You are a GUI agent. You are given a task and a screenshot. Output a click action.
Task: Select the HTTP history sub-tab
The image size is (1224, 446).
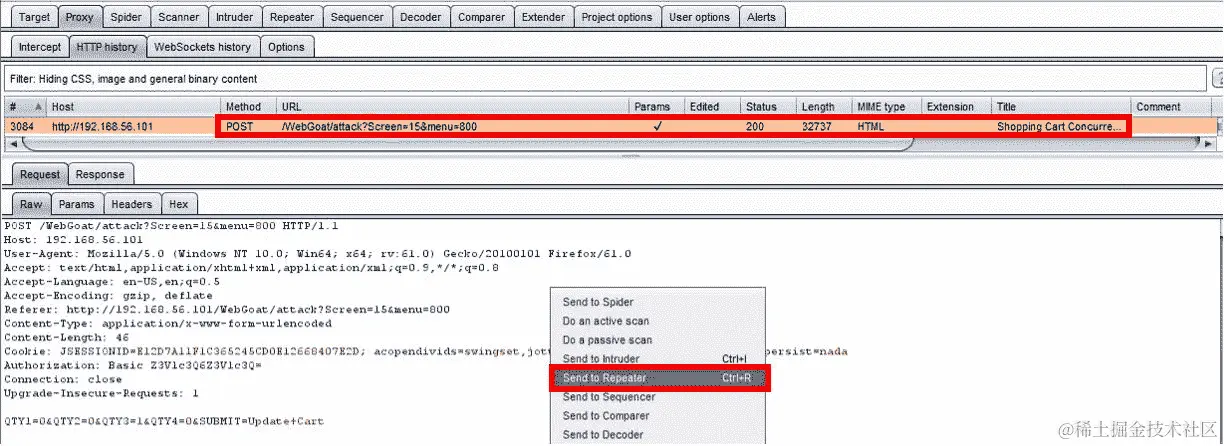[x=107, y=47]
